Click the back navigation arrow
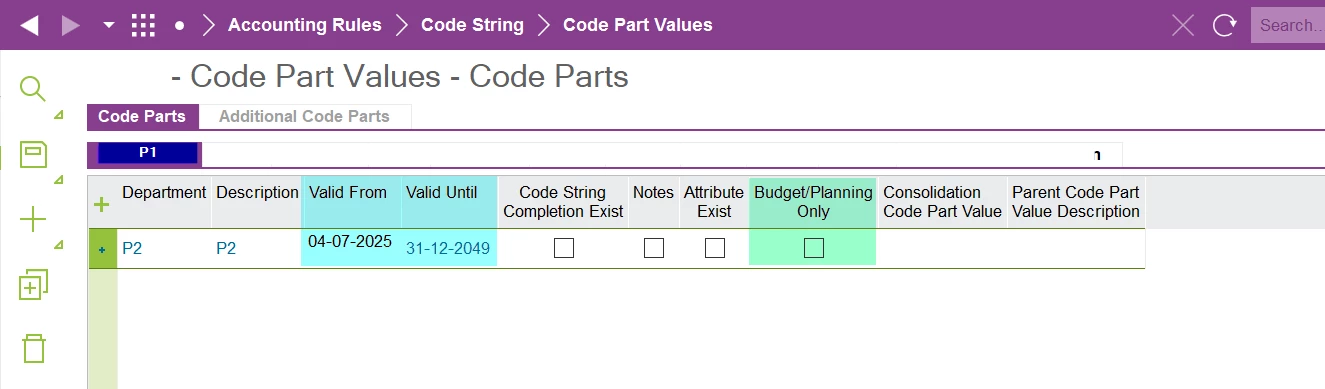 click(29, 25)
